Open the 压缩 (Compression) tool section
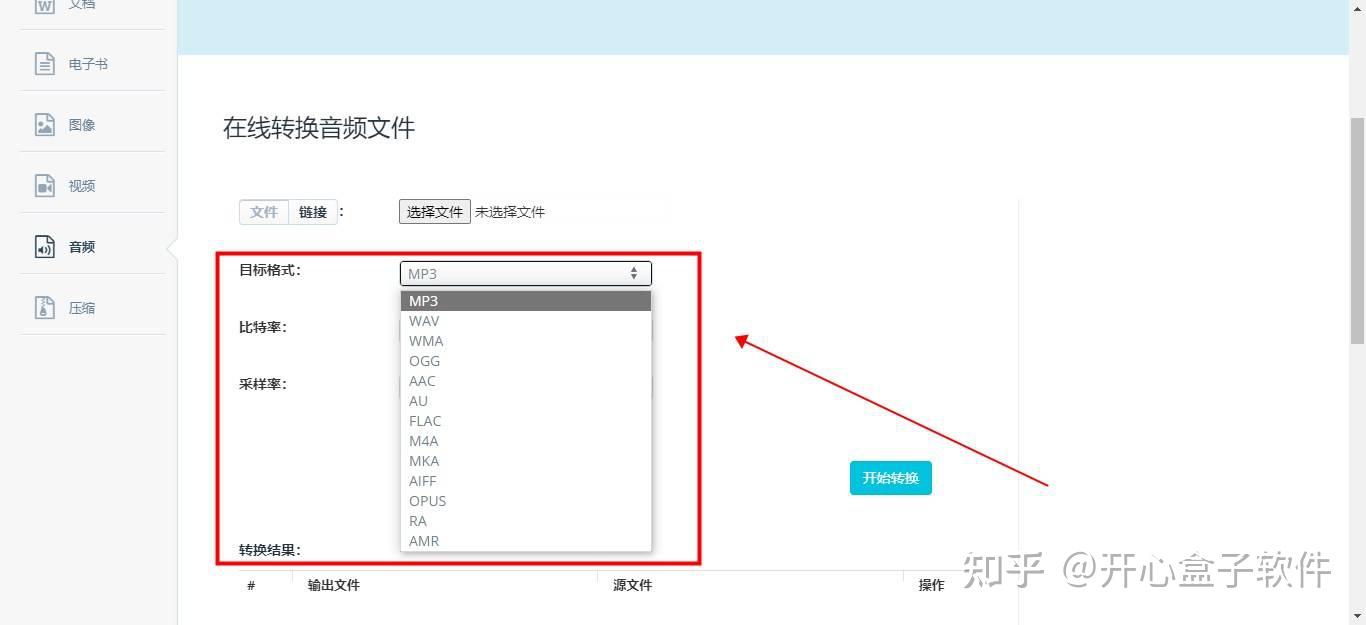 tap(82, 307)
